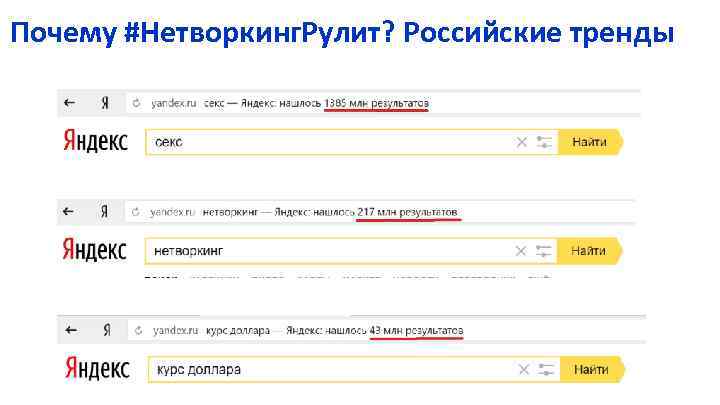
Task: Click address text showing 1385 млн результатов
Action: 377,103
